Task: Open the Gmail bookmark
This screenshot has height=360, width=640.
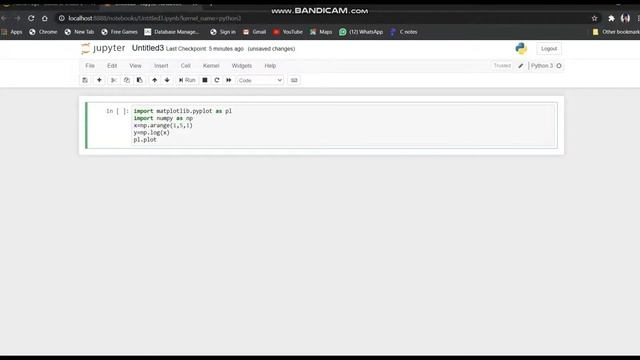Action: tap(254, 32)
